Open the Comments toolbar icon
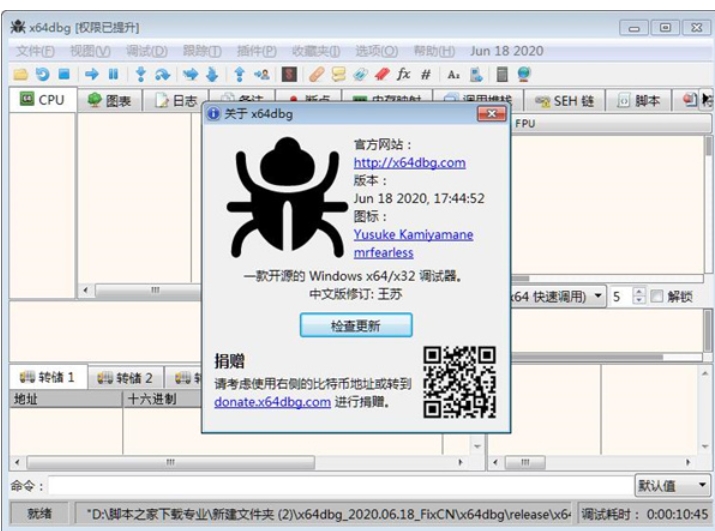Image resolution: width=715 pixels, height=531 pixels. tap(338, 74)
